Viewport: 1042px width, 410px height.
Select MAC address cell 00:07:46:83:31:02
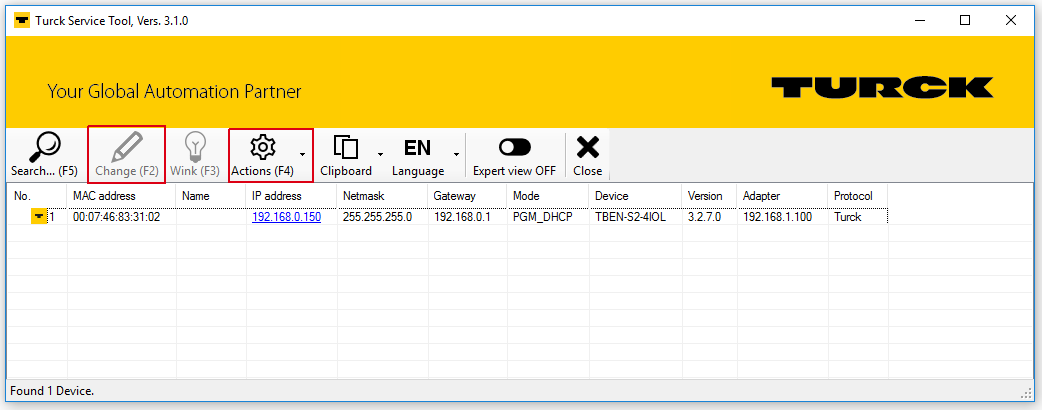122,217
